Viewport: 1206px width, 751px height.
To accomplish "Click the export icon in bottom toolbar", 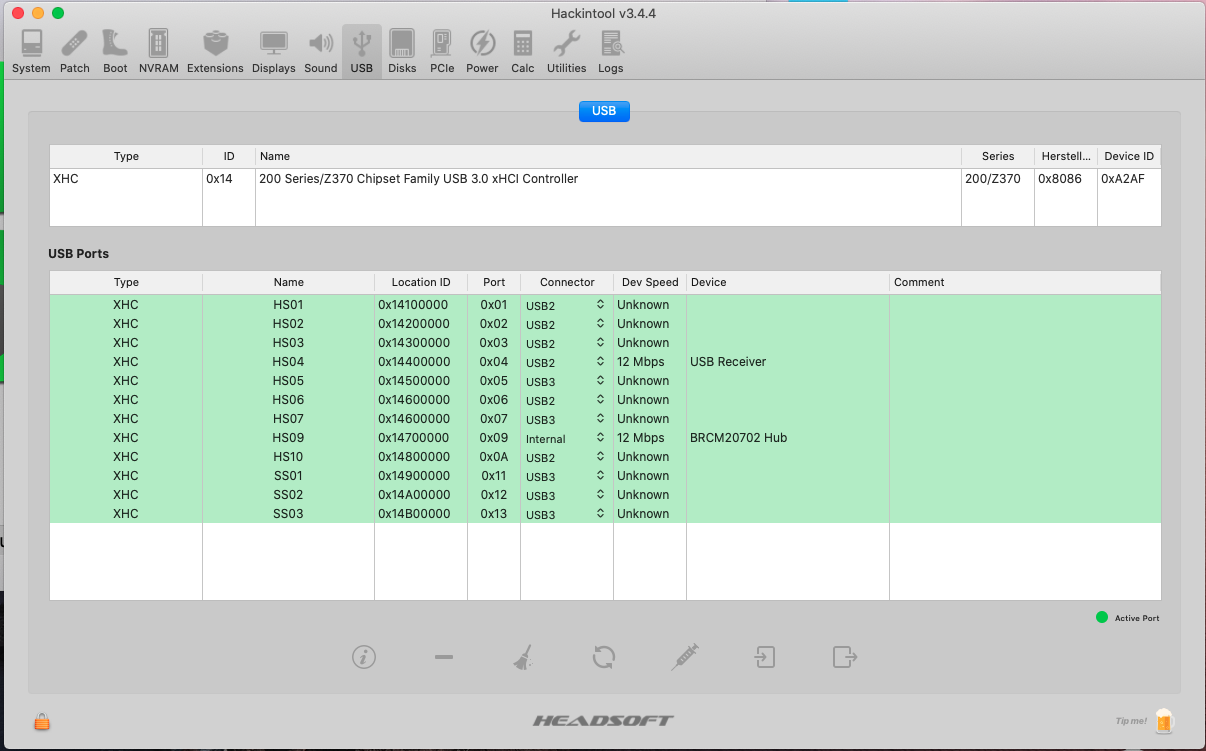I will pos(845,657).
